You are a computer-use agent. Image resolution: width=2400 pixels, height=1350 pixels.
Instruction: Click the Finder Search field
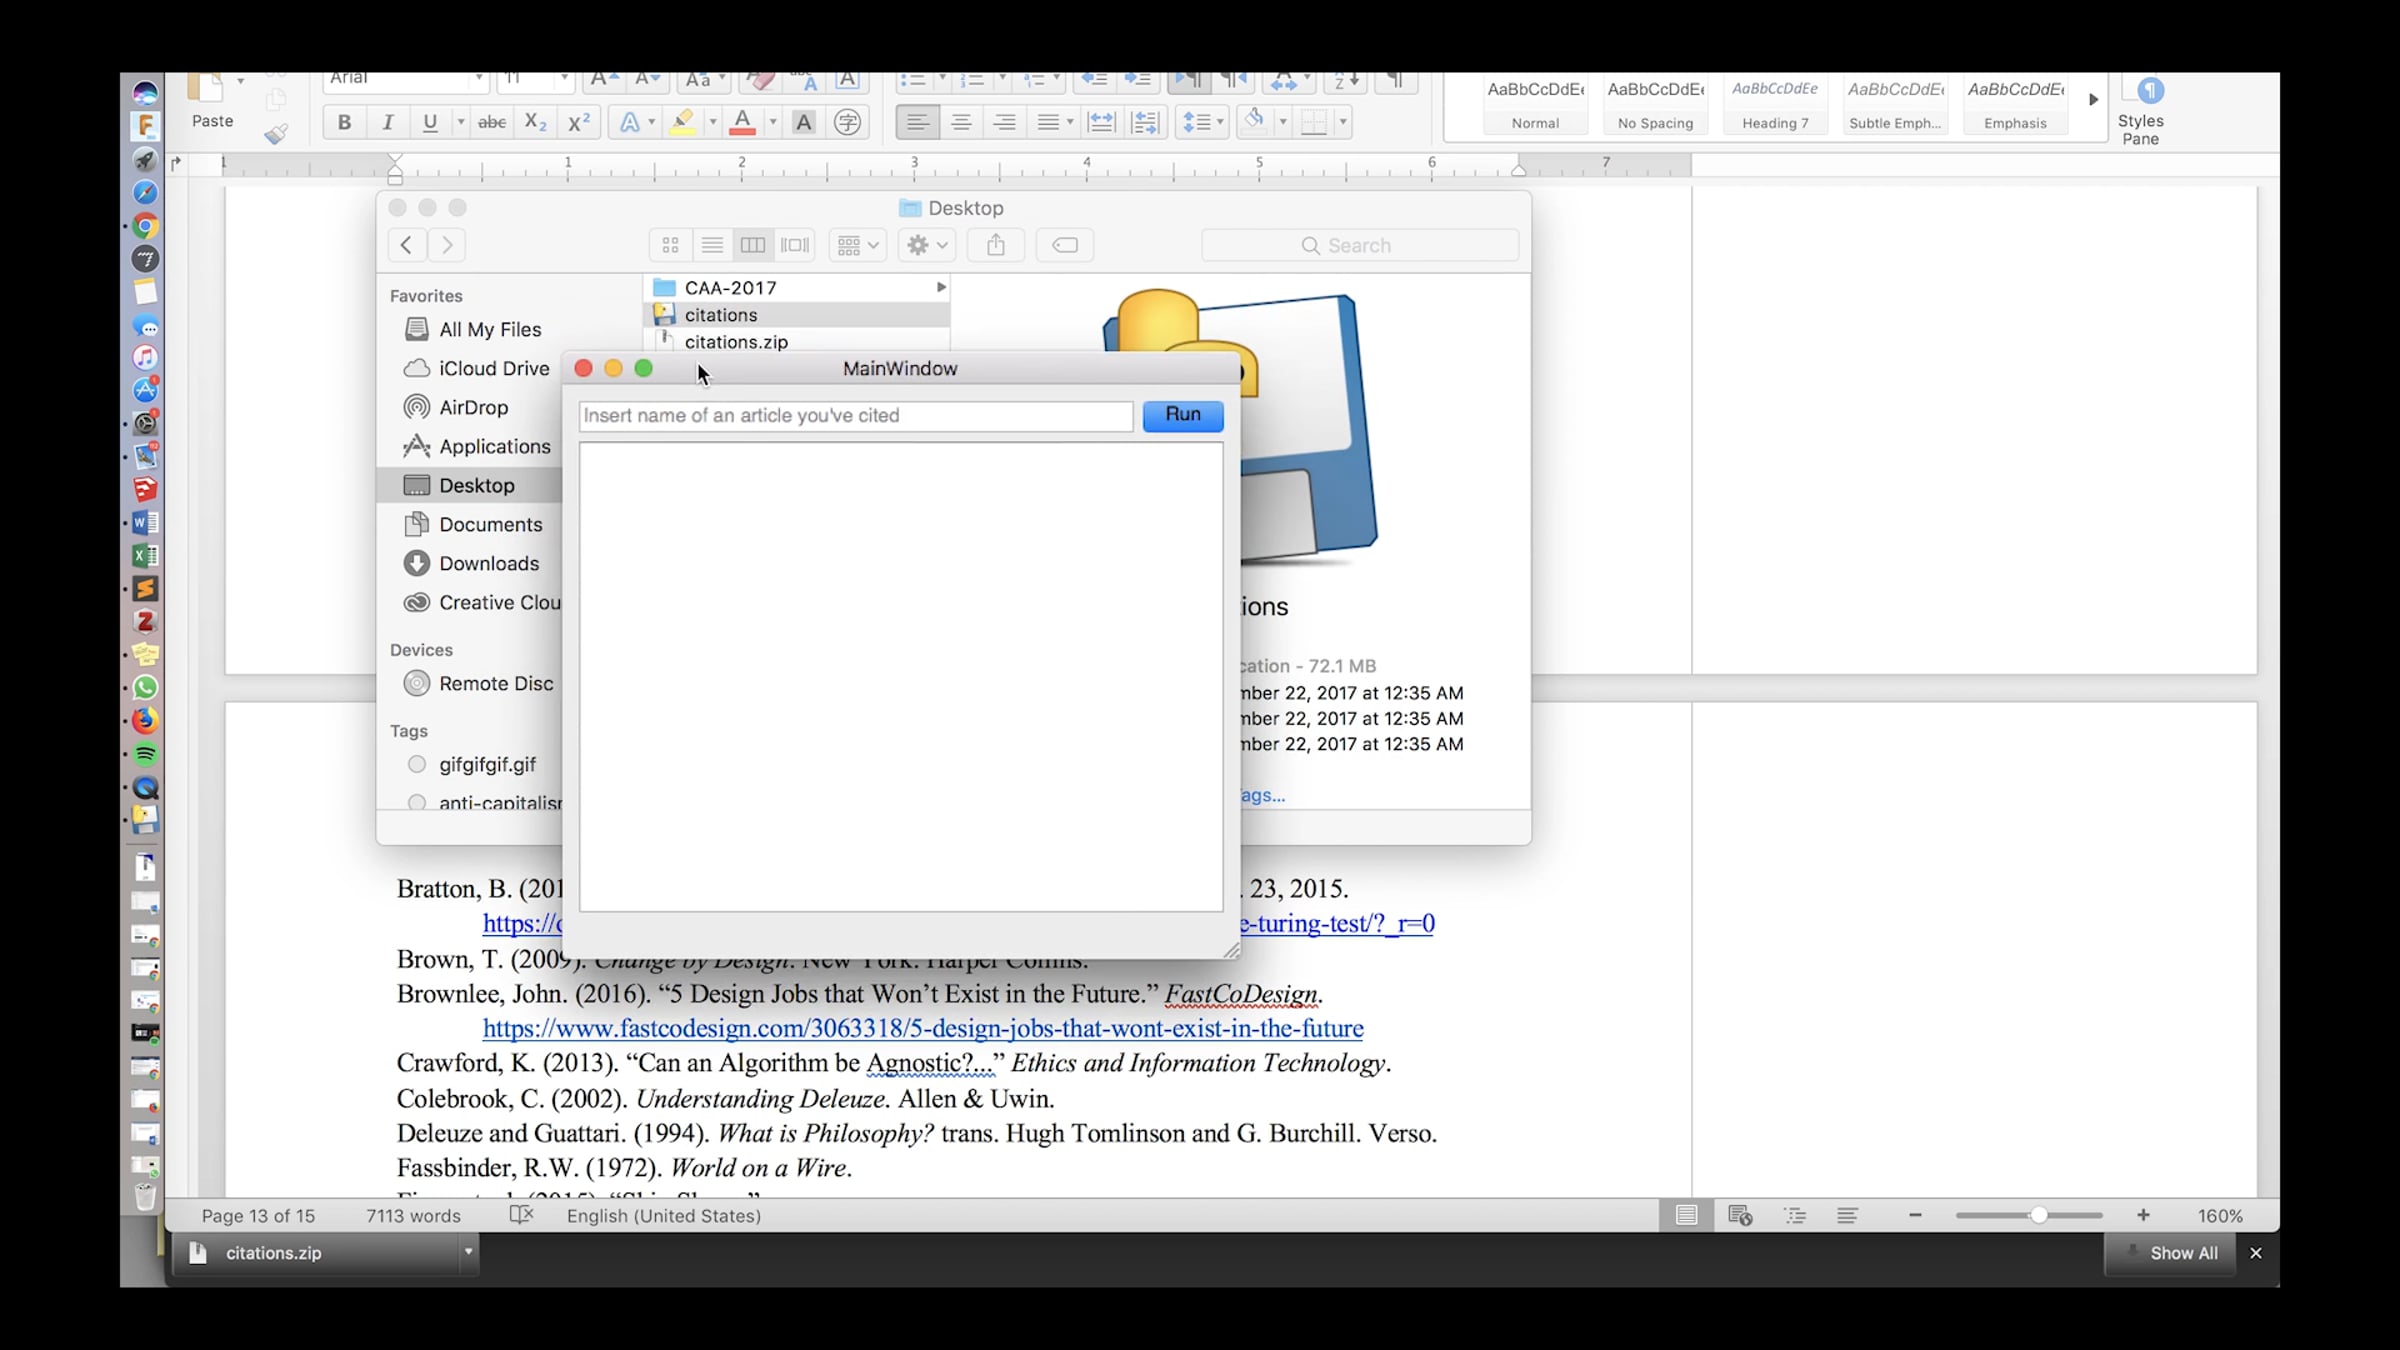point(1360,245)
